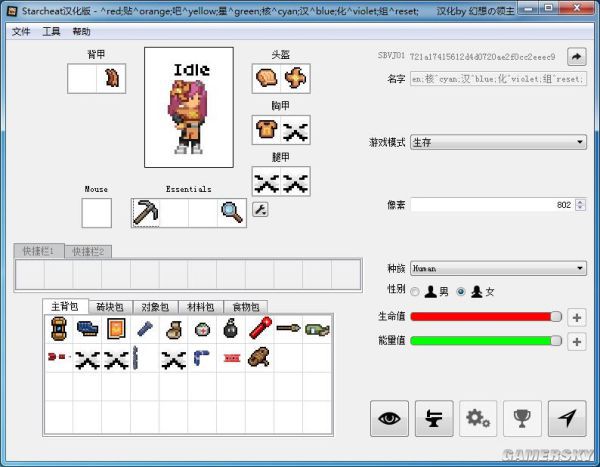
Task: Click the blue shoes item in bag
Action: [x=87, y=329]
